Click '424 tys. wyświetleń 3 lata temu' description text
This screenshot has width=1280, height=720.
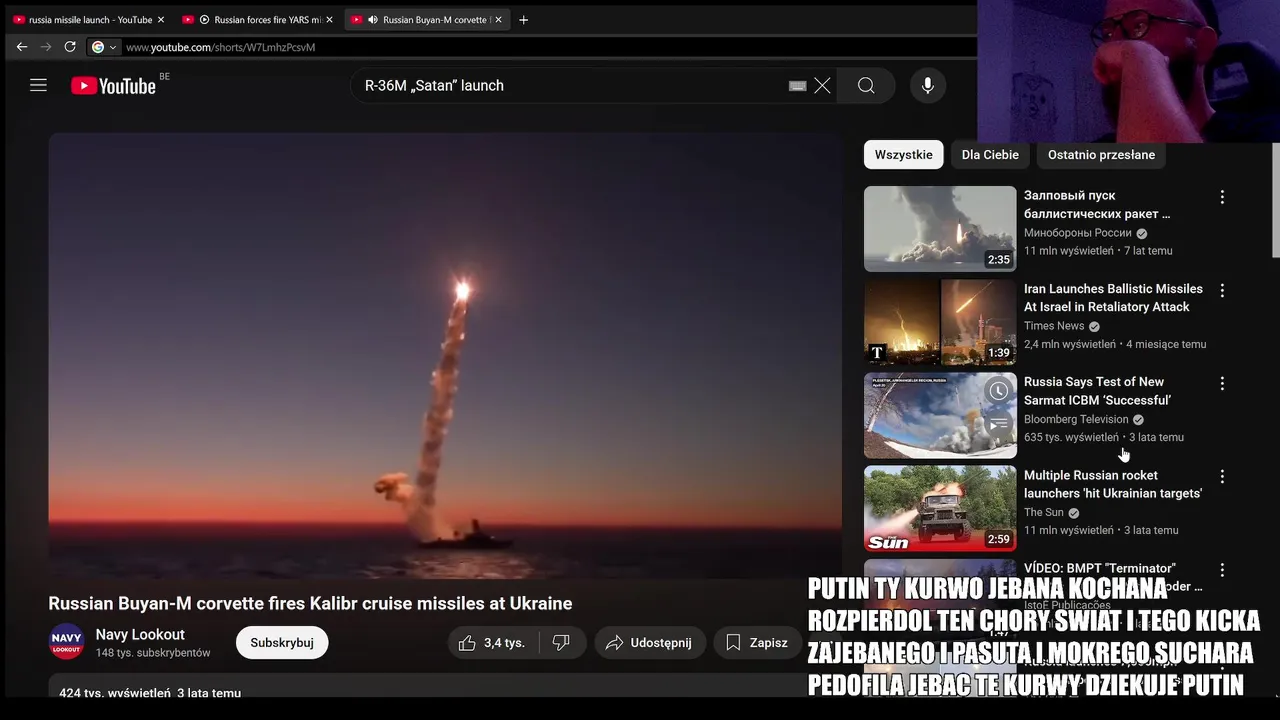(x=150, y=692)
